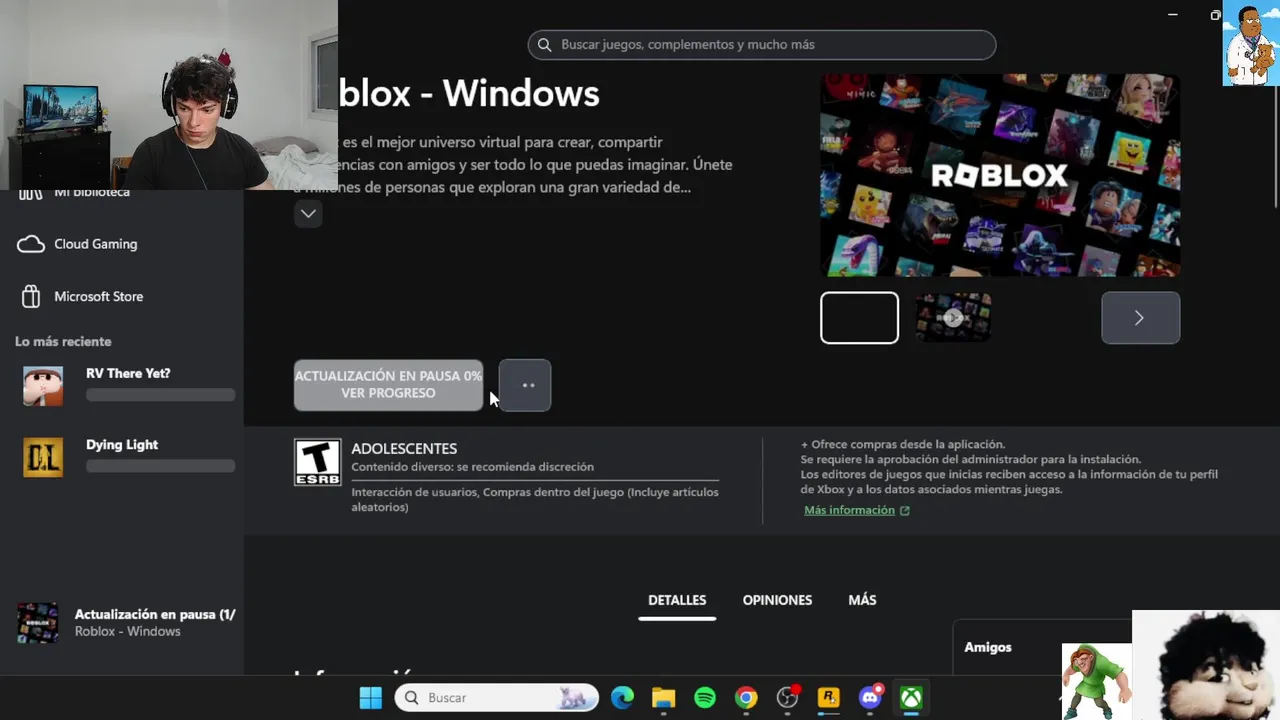Click the ADOLESCENTES rating label
The image size is (1280, 720).
(404, 449)
